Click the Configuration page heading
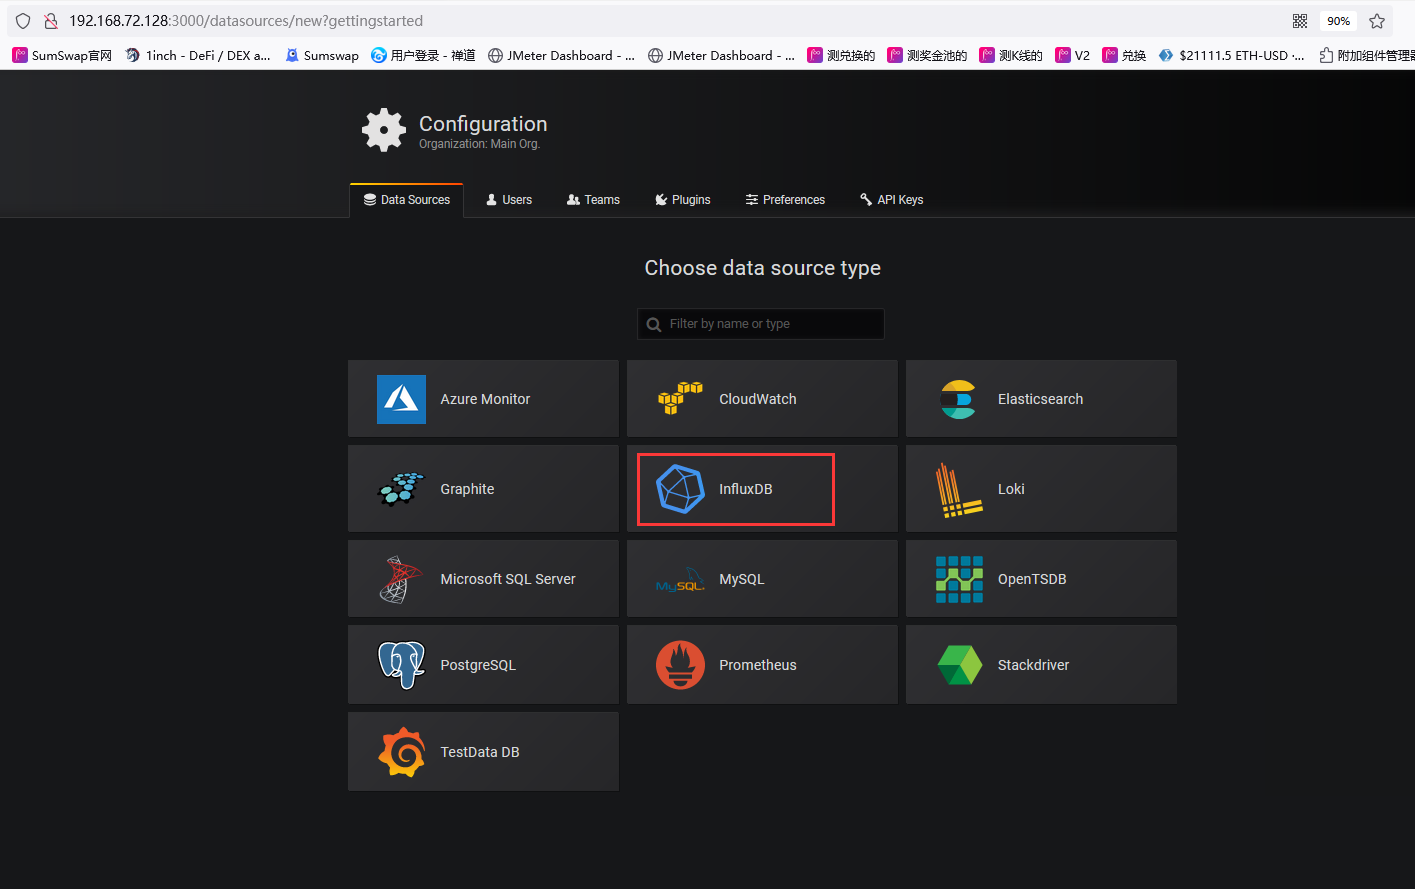The image size is (1415, 889). 483,124
